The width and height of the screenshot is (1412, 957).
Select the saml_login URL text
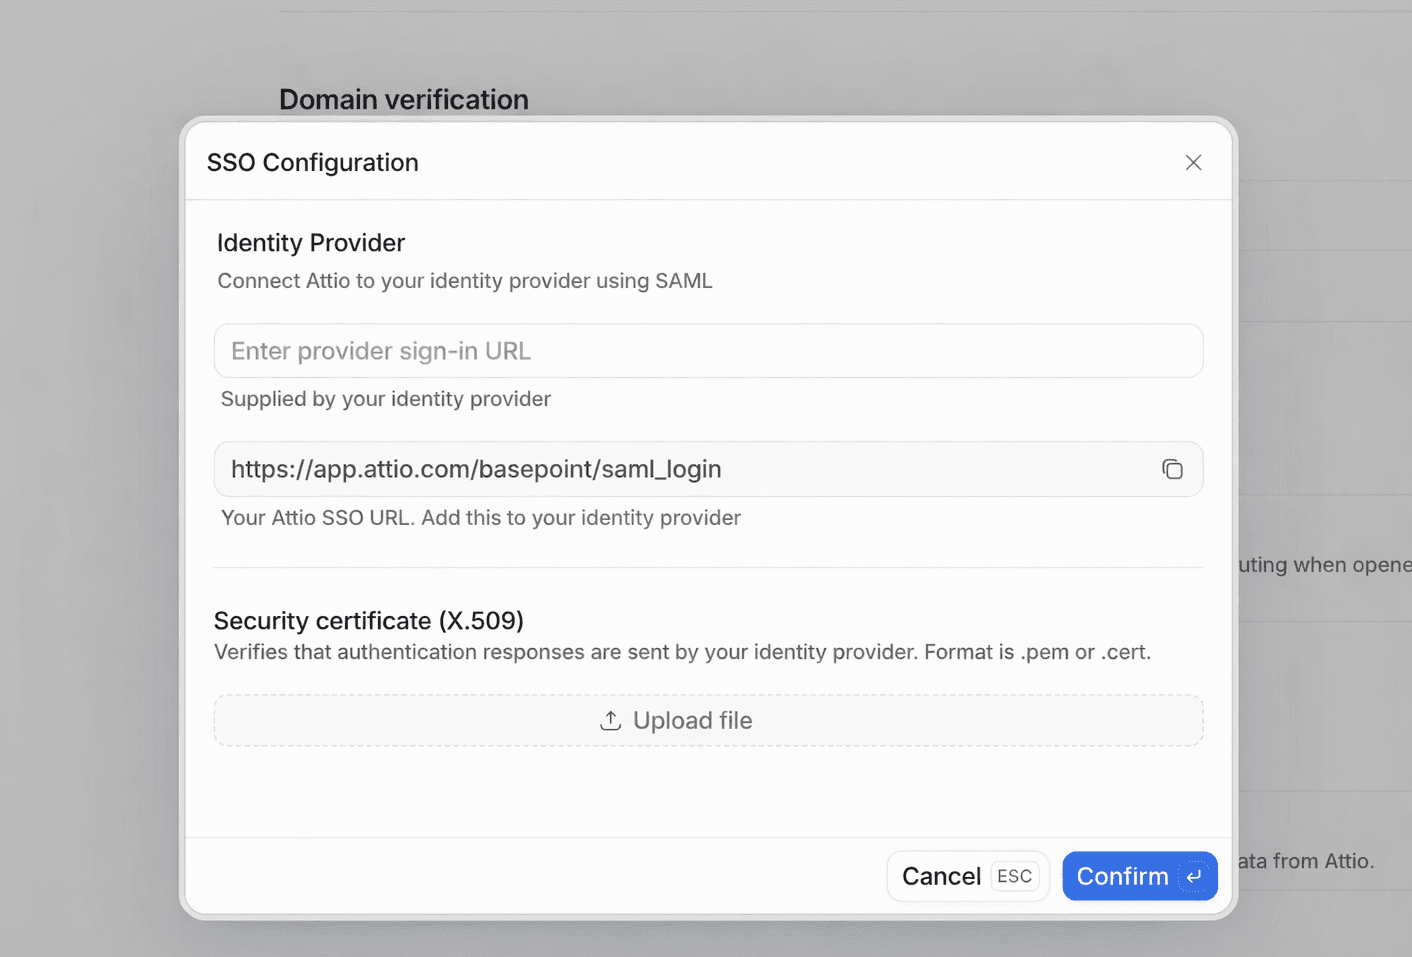(476, 468)
